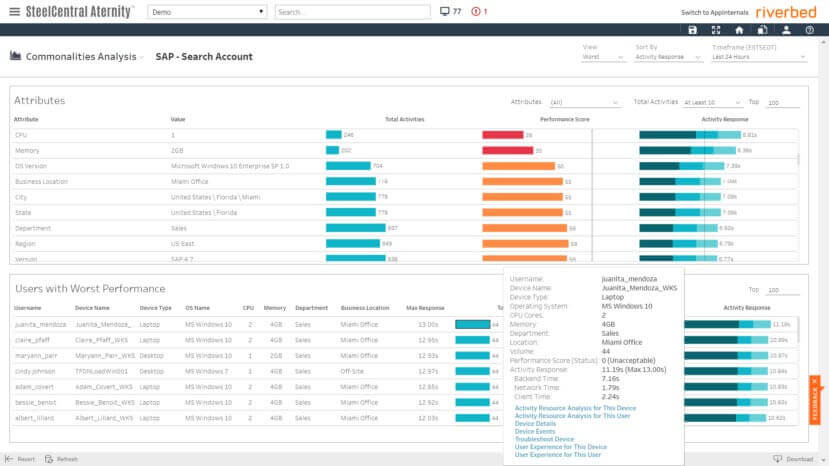This screenshot has height=466, width=829.
Task: Toggle full screen mode icon
Action: click(x=716, y=30)
